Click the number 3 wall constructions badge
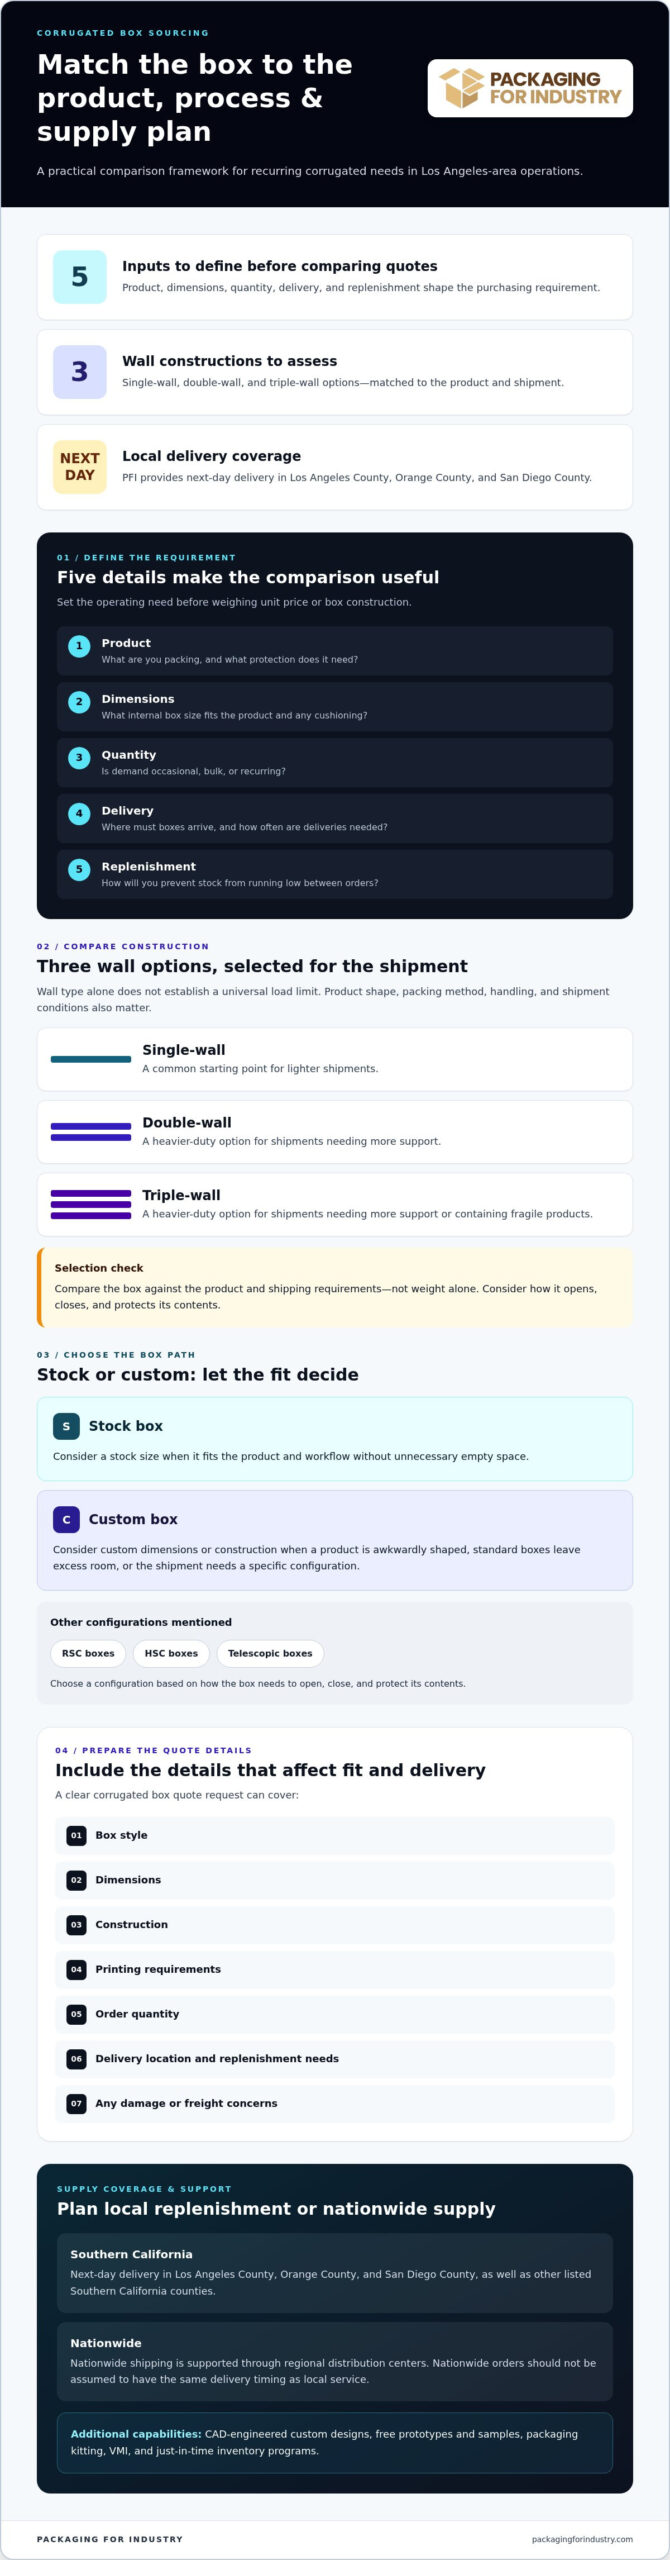The height and width of the screenshot is (2560, 670). coord(80,372)
